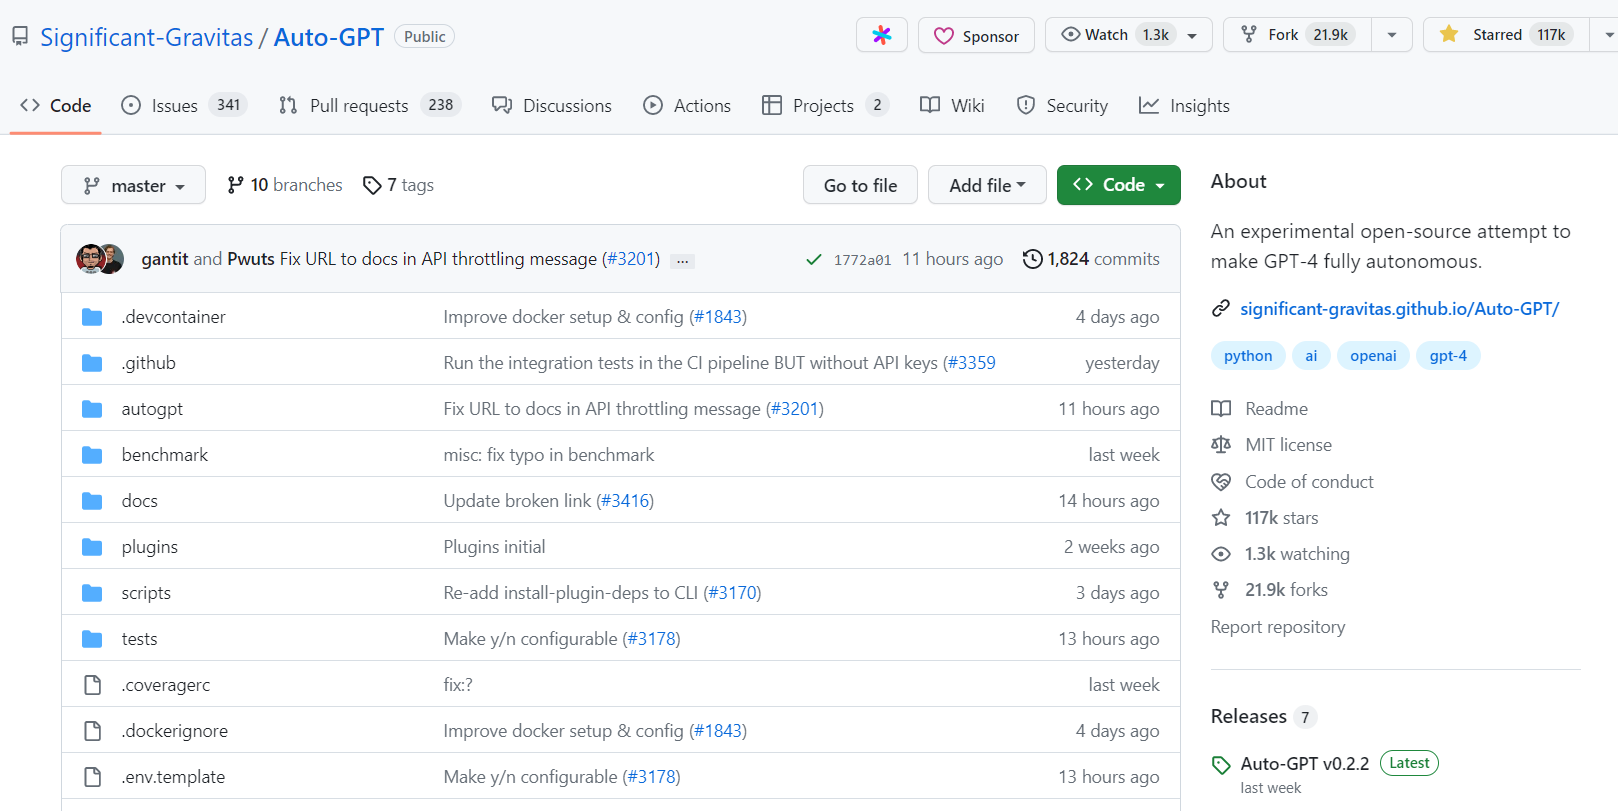Viewport: 1618px width, 811px height.
Task: View the 10 branches link
Action: [x=285, y=185]
